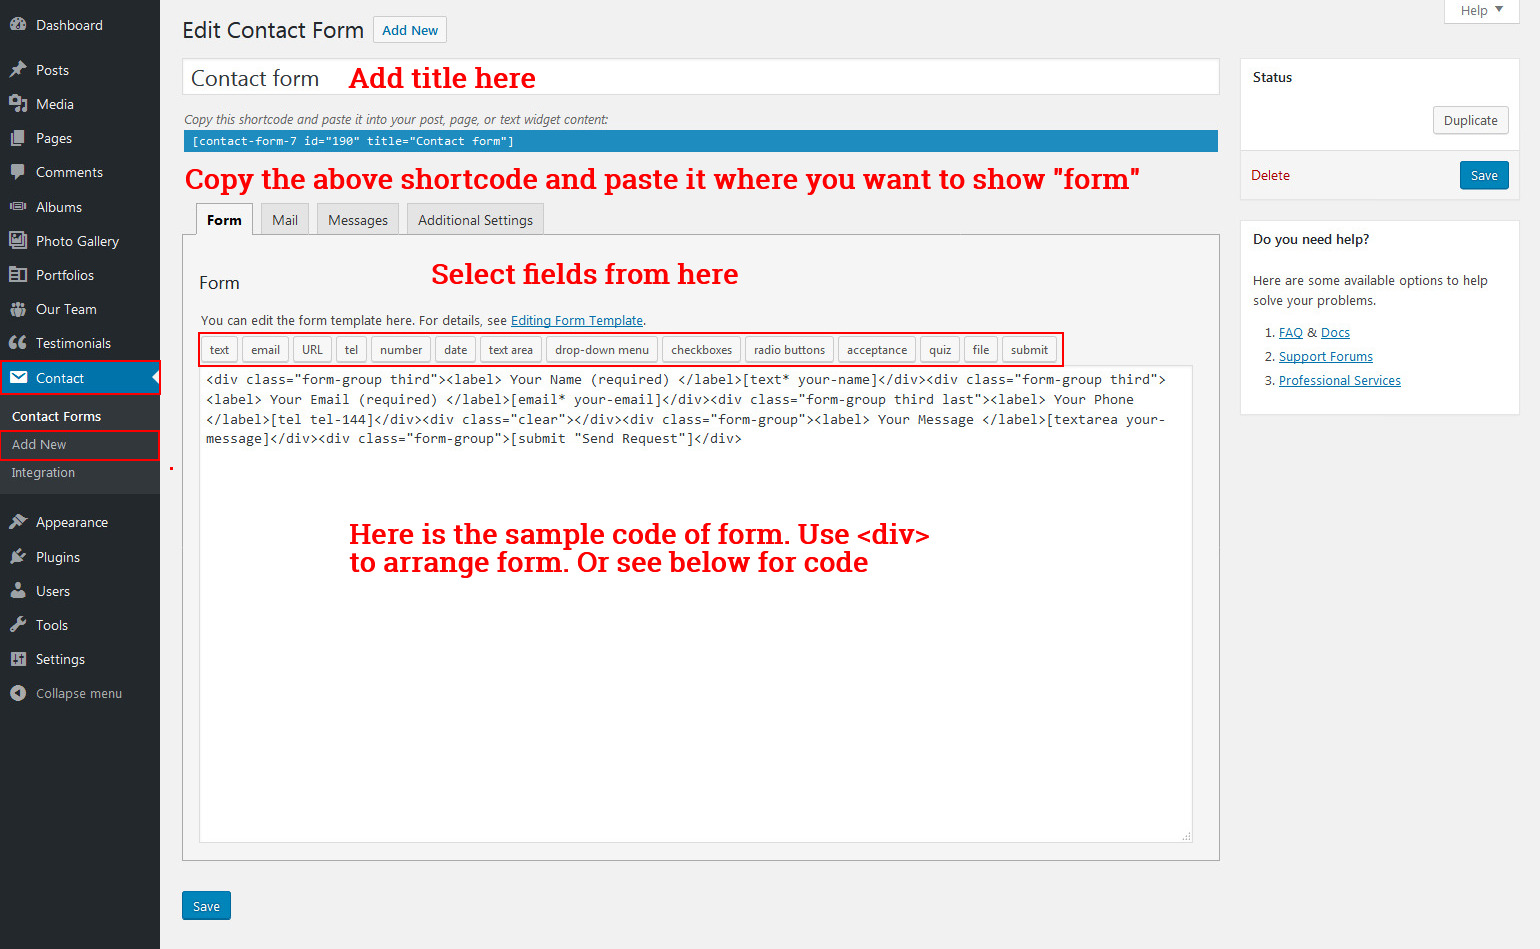Click the Plugins plug icon
The height and width of the screenshot is (949, 1540).
(x=18, y=557)
